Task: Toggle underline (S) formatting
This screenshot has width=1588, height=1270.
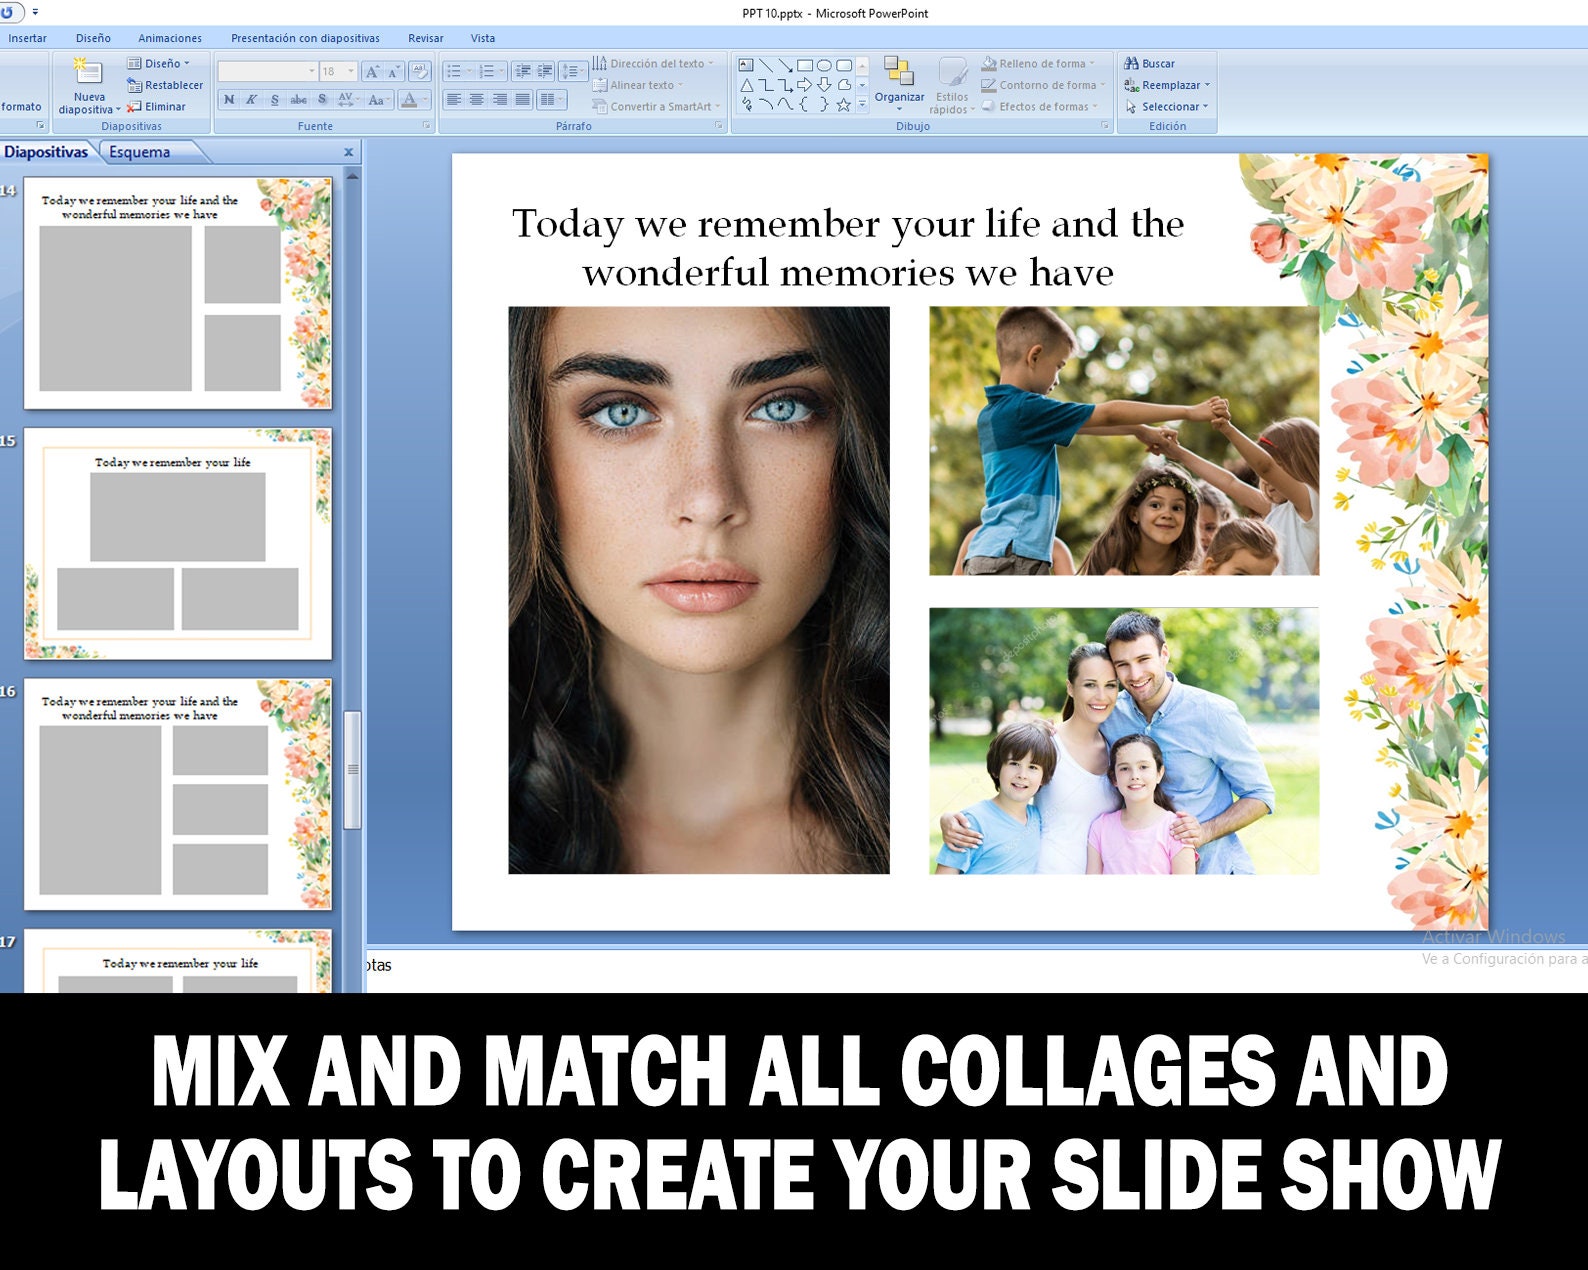Action: 274,99
